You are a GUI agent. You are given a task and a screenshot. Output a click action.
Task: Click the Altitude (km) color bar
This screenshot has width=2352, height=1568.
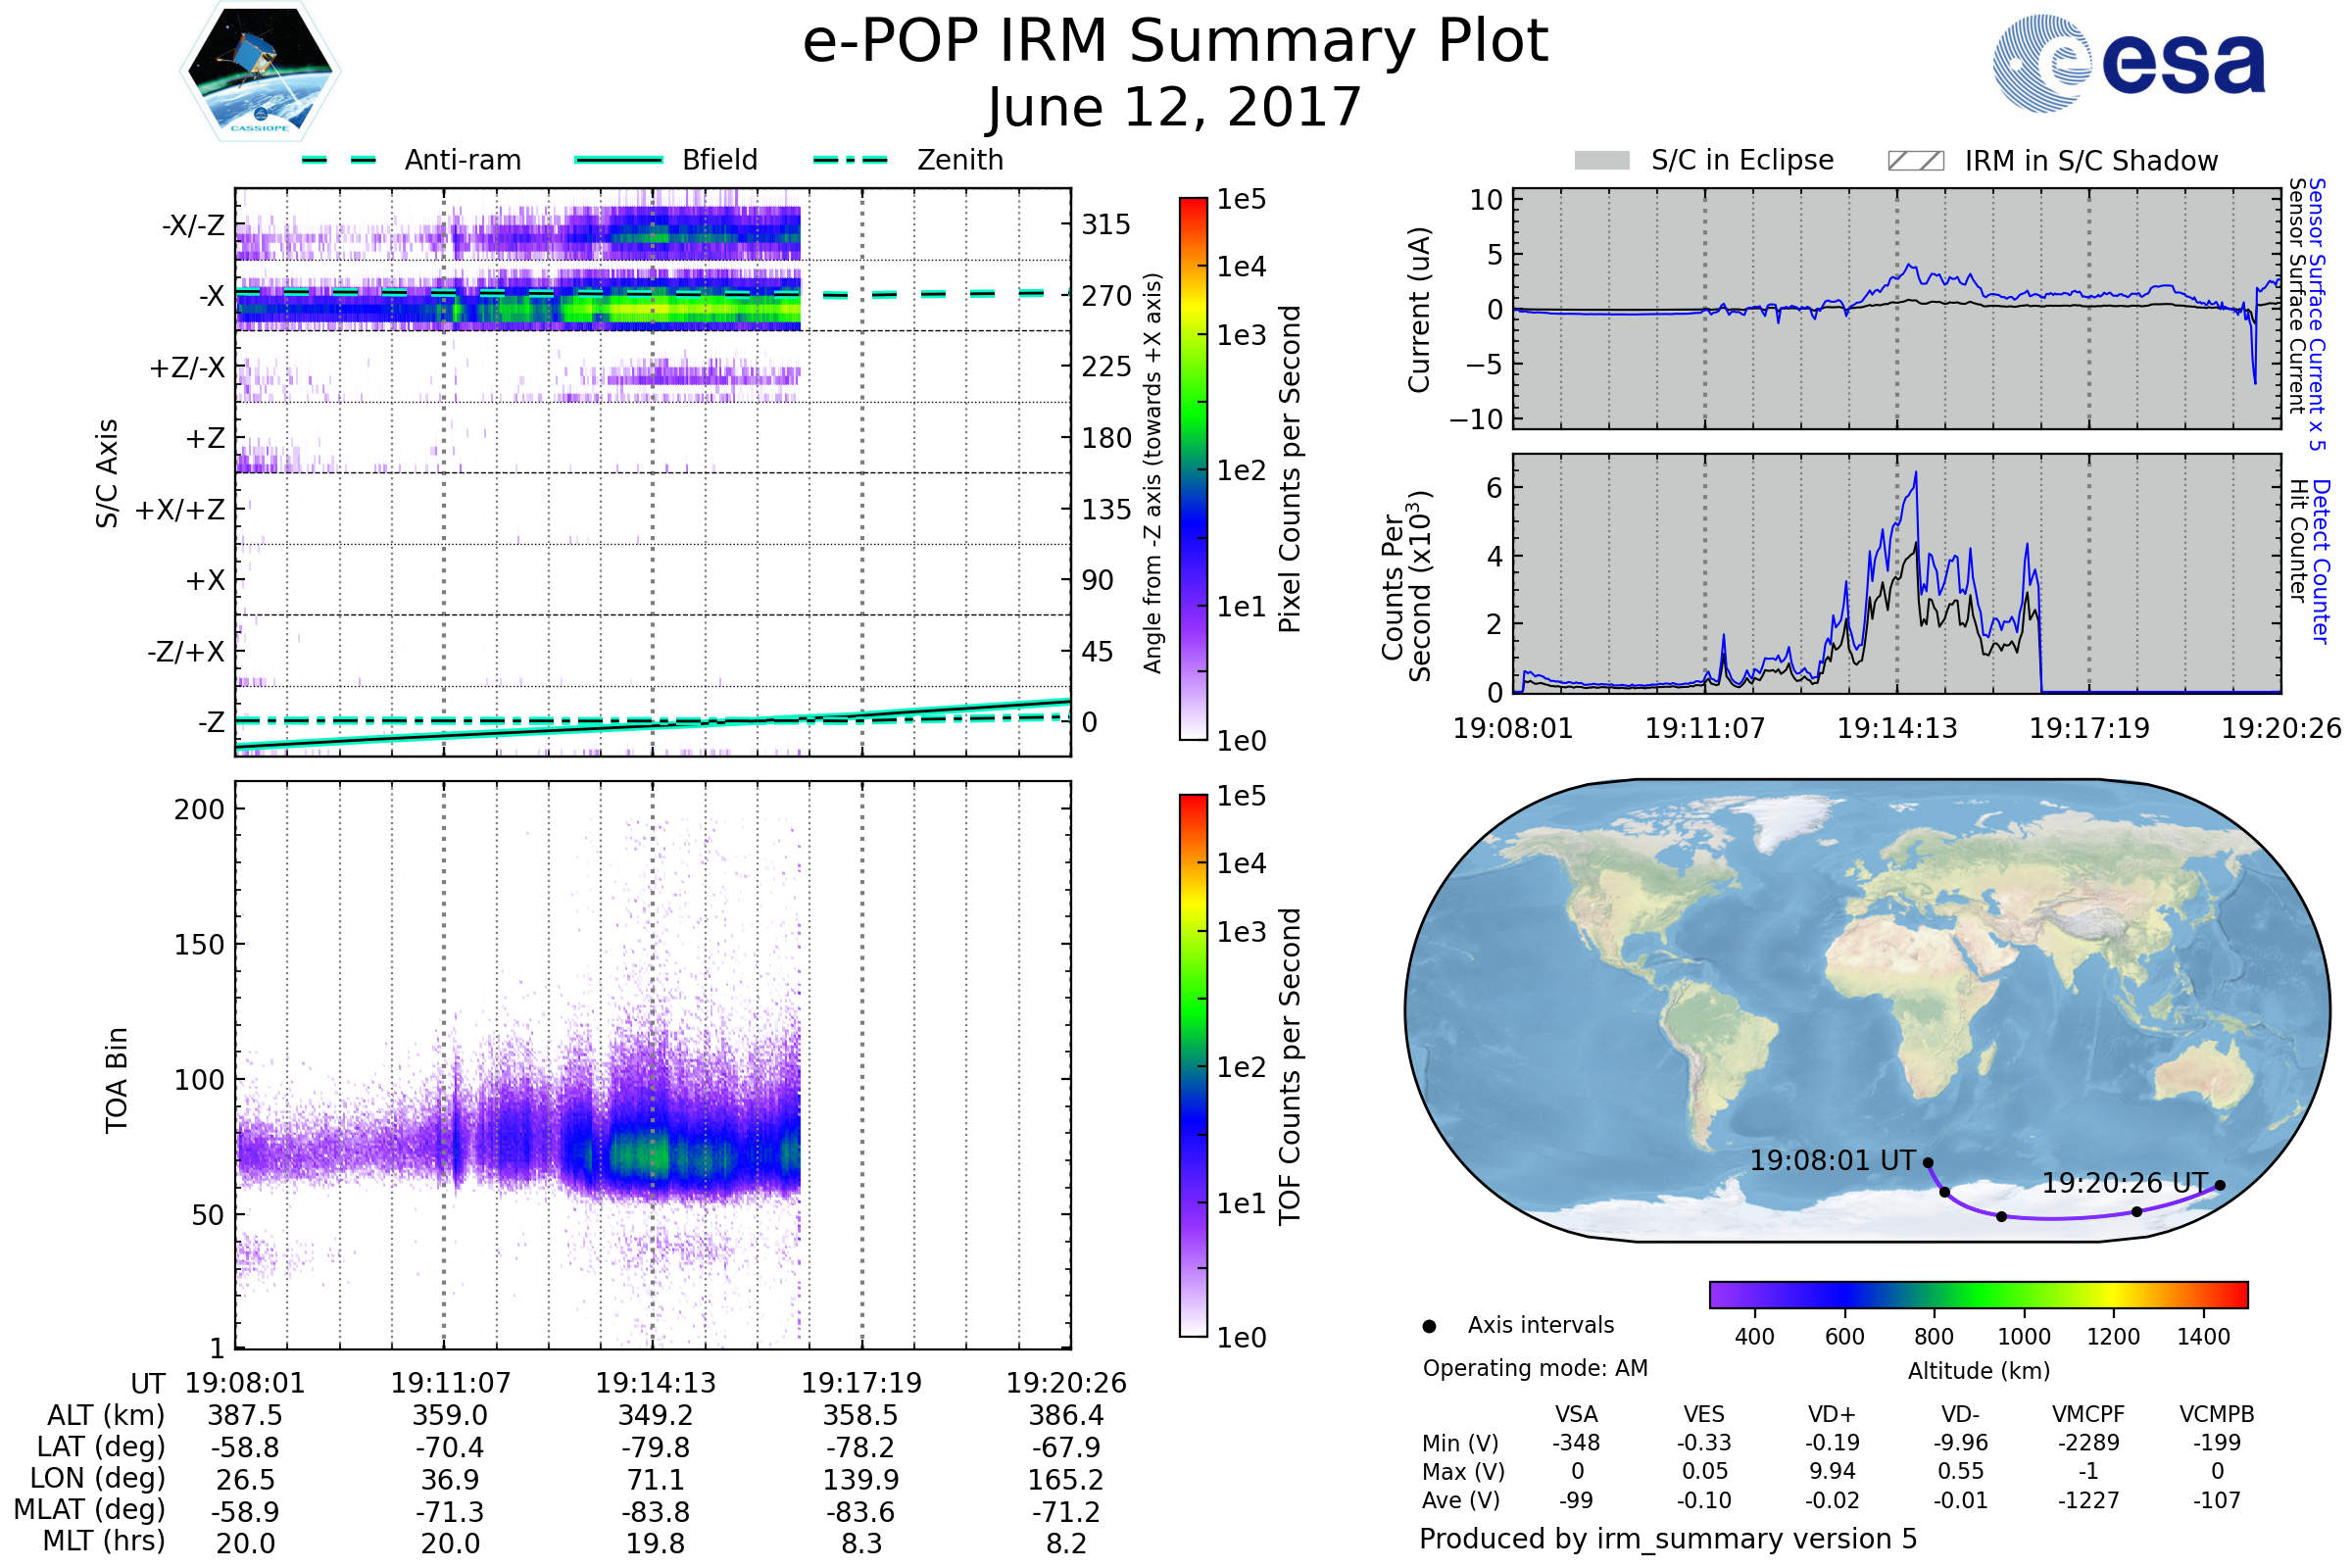(1978, 1294)
